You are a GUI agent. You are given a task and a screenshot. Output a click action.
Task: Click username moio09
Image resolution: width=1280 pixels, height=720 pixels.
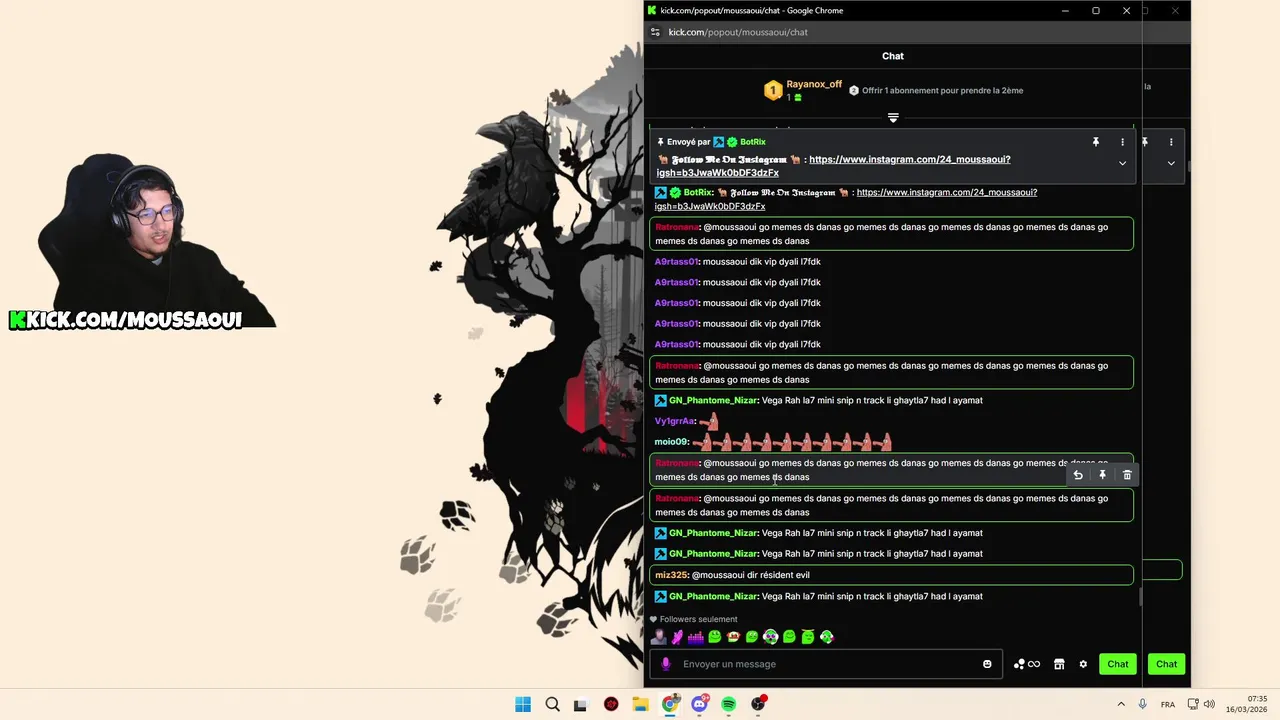point(671,441)
